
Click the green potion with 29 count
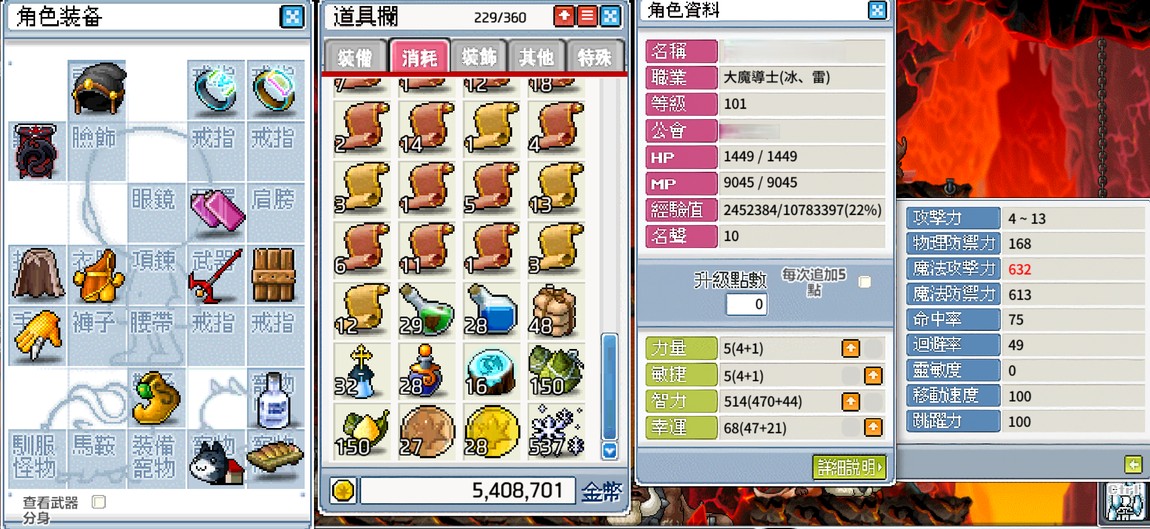(x=428, y=310)
